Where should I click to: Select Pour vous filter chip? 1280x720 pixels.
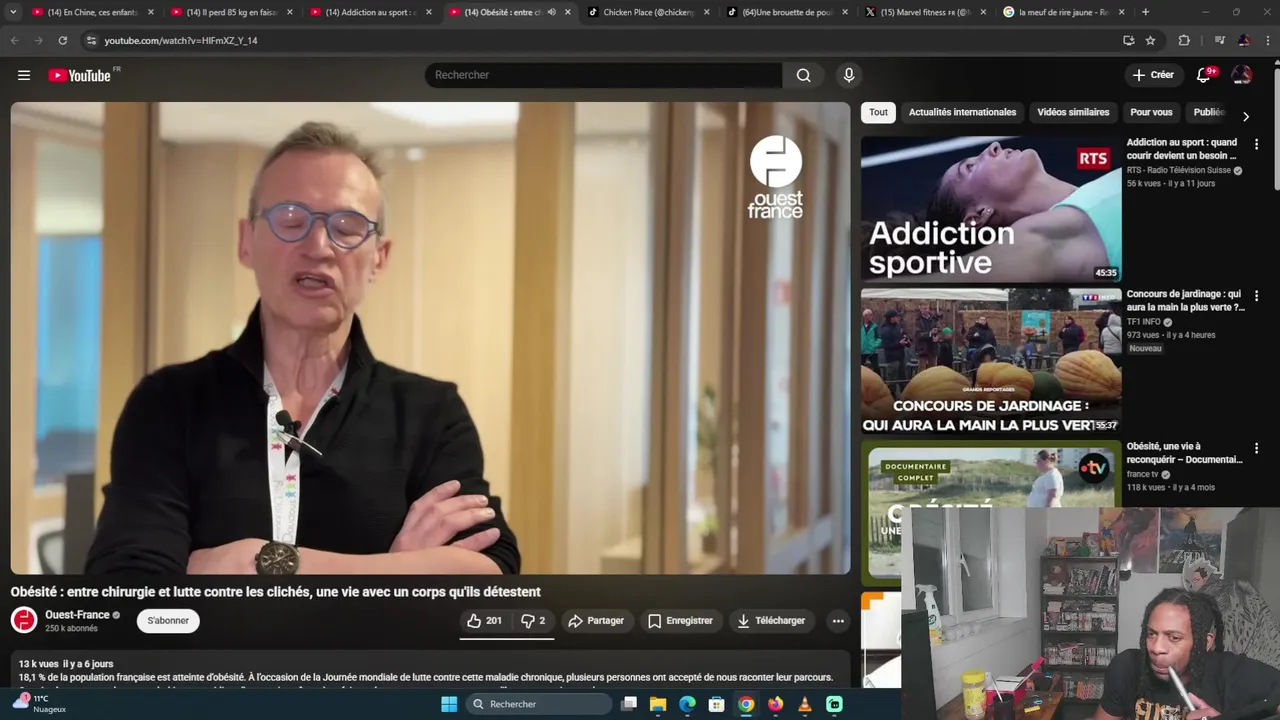1151,112
